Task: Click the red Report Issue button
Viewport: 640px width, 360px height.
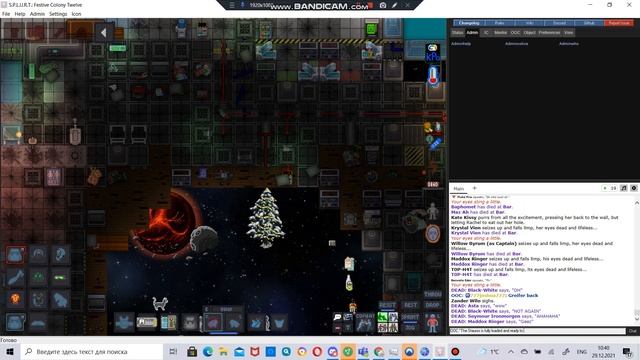Action: coord(619,23)
